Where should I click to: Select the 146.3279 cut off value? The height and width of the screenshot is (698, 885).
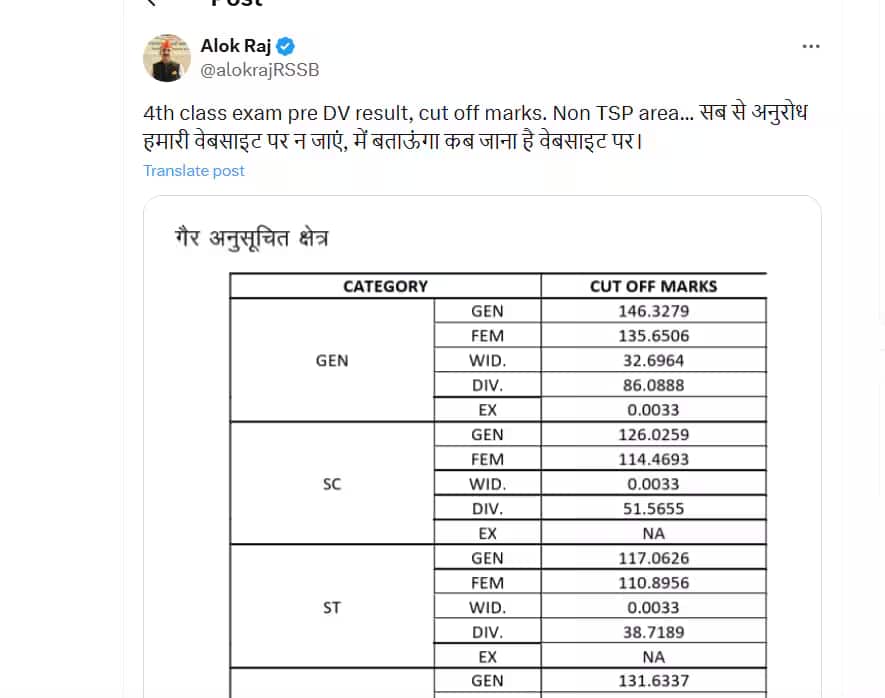click(653, 311)
